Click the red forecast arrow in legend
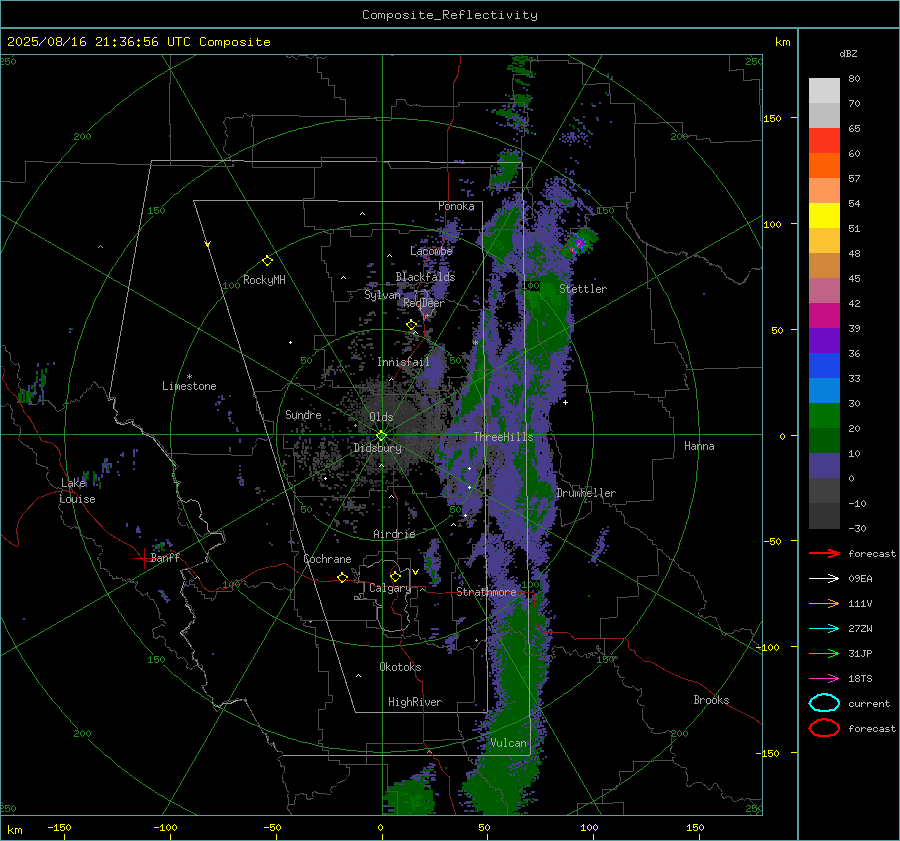The image size is (900, 841). pos(824,553)
